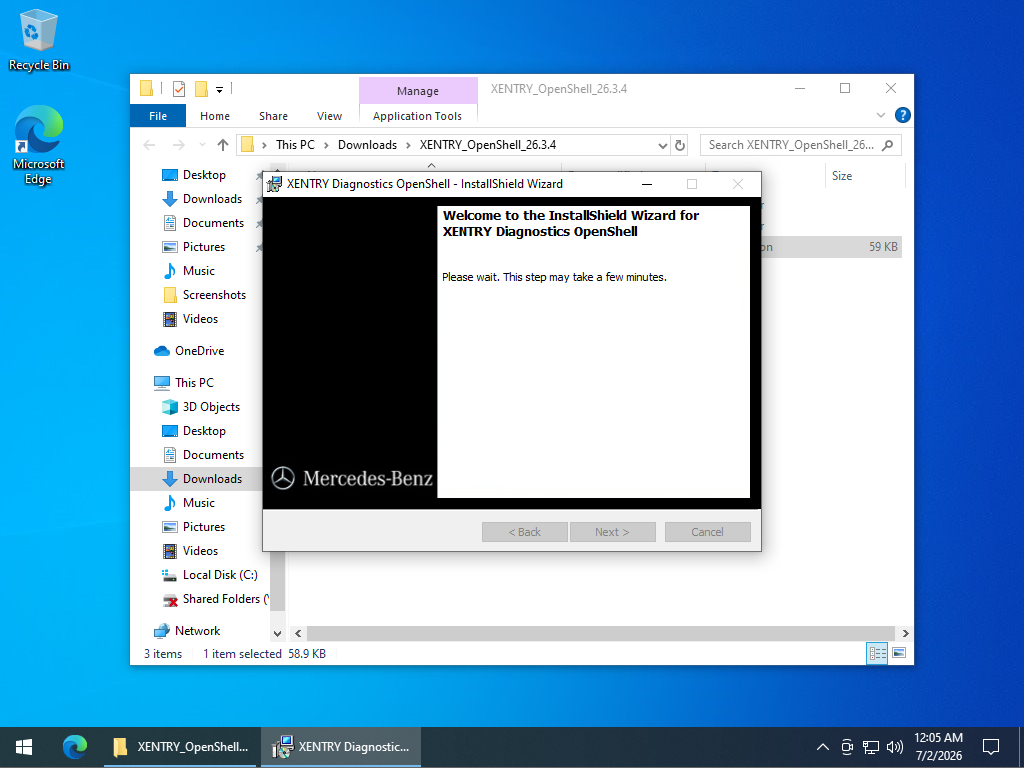This screenshot has width=1024, height=768.
Task: Click Cancel in InstallShield Wizard
Action: [x=707, y=532]
